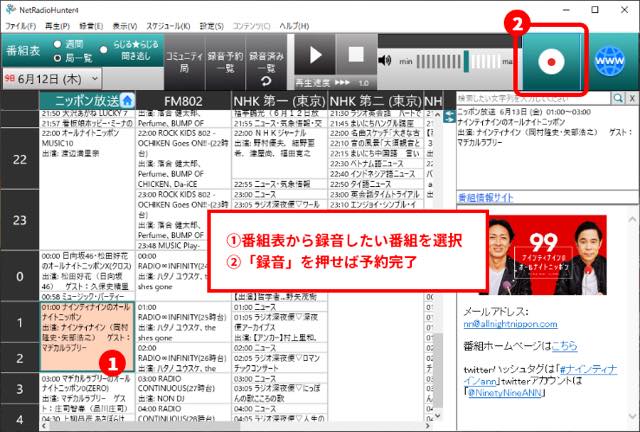Viewport: 640px width, 432px height.
Task: Open the 設定(S) menu
Action: [211, 26]
